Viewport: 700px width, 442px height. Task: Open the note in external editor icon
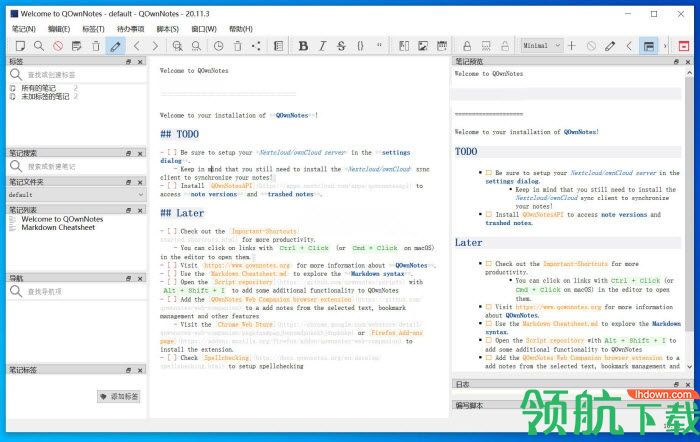pyautogui.click(x=77, y=46)
